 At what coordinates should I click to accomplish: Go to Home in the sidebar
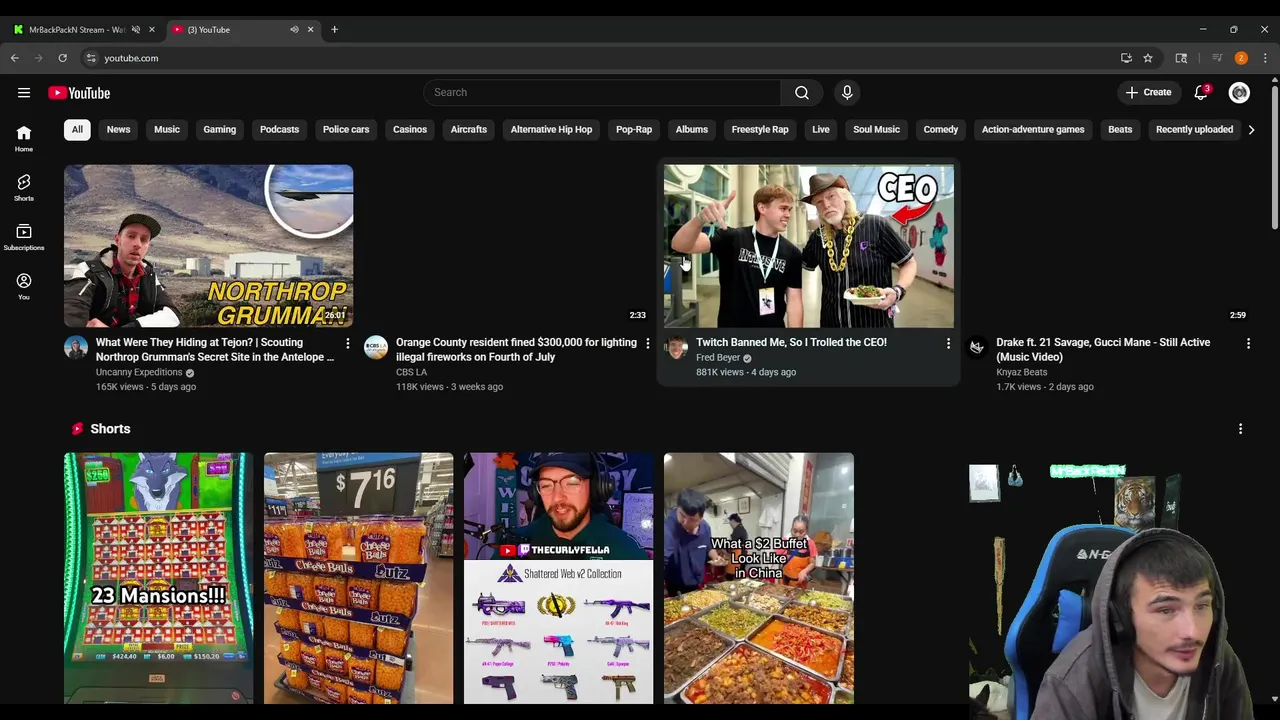24,138
